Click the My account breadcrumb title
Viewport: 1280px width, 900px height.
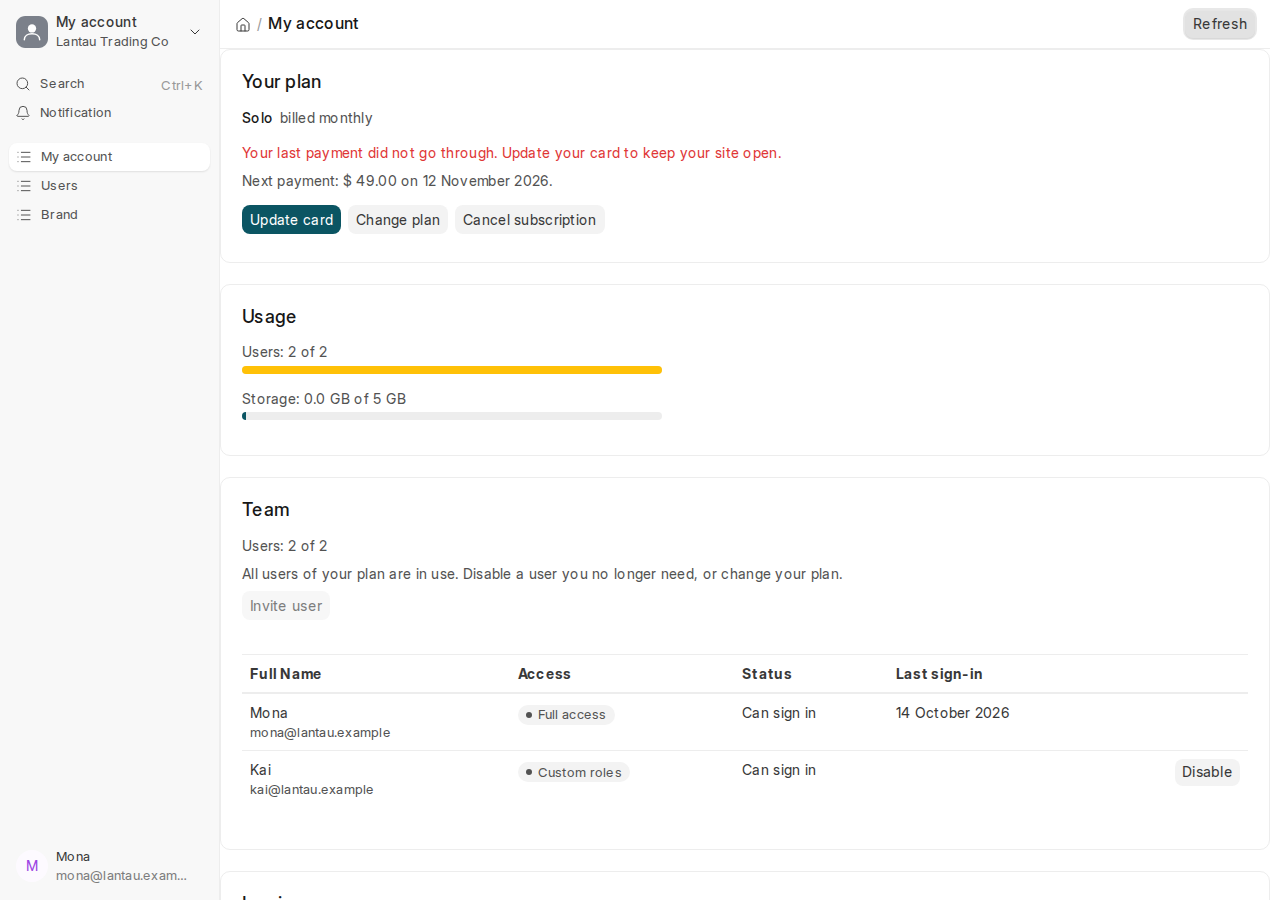[x=313, y=24]
